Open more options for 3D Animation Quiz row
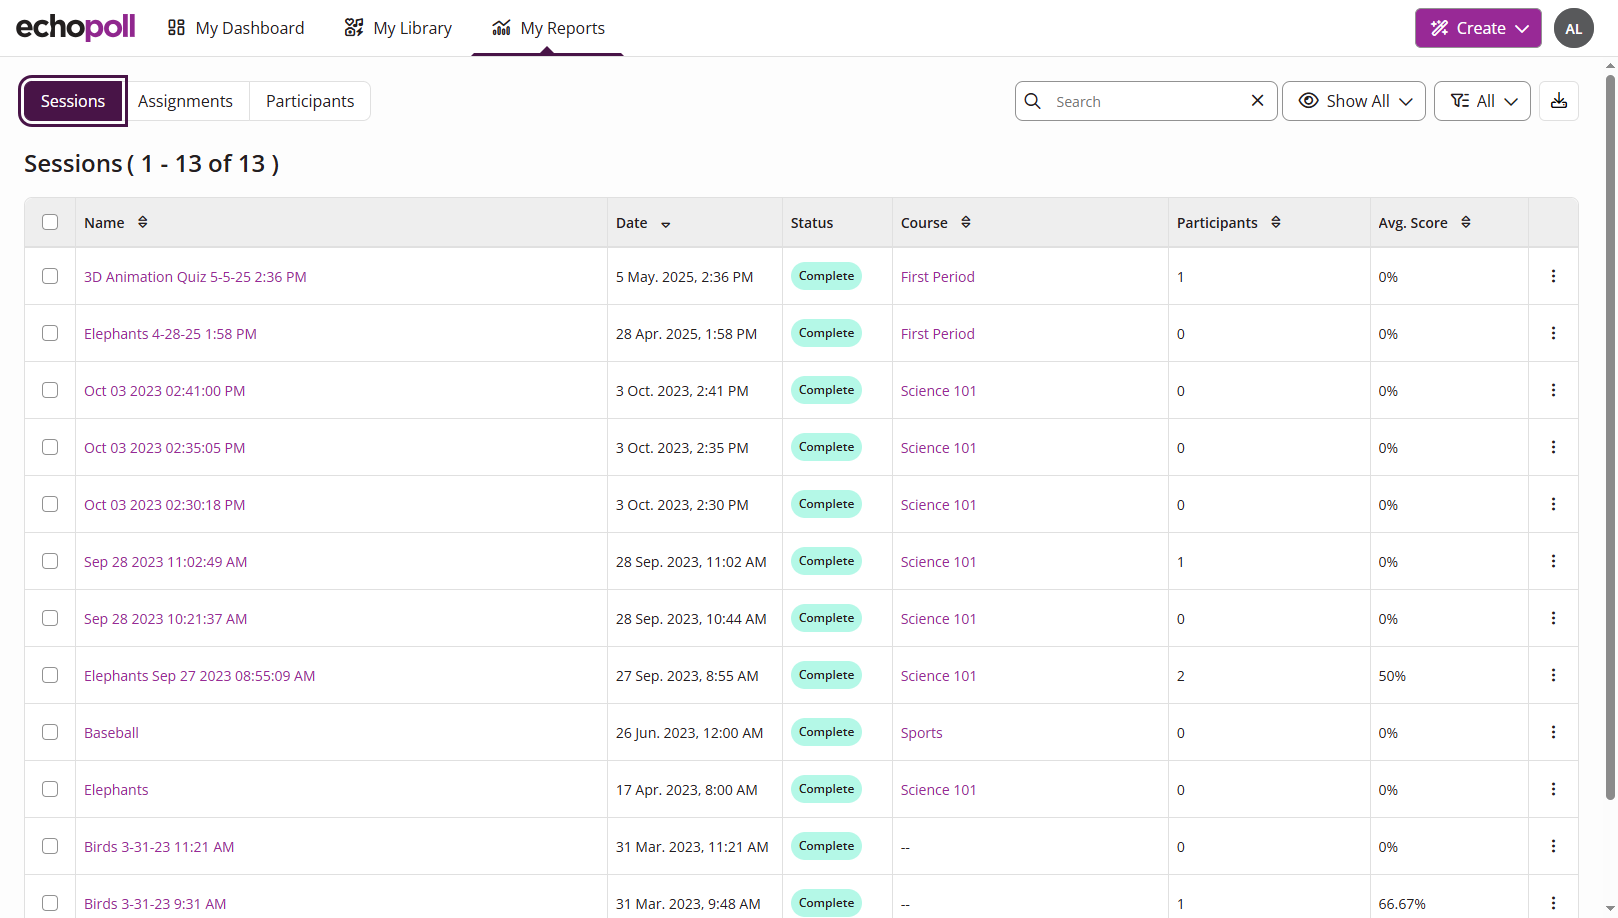 coord(1553,276)
